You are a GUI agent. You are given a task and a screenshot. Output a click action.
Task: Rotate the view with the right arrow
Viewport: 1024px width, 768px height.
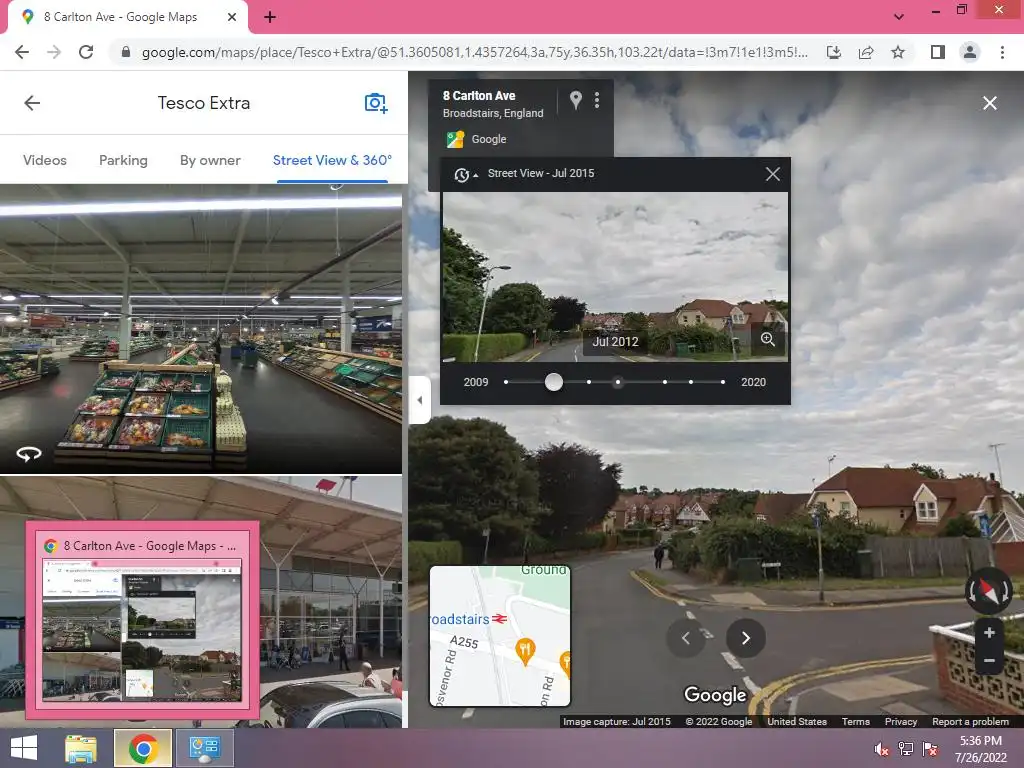click(746, 638)
